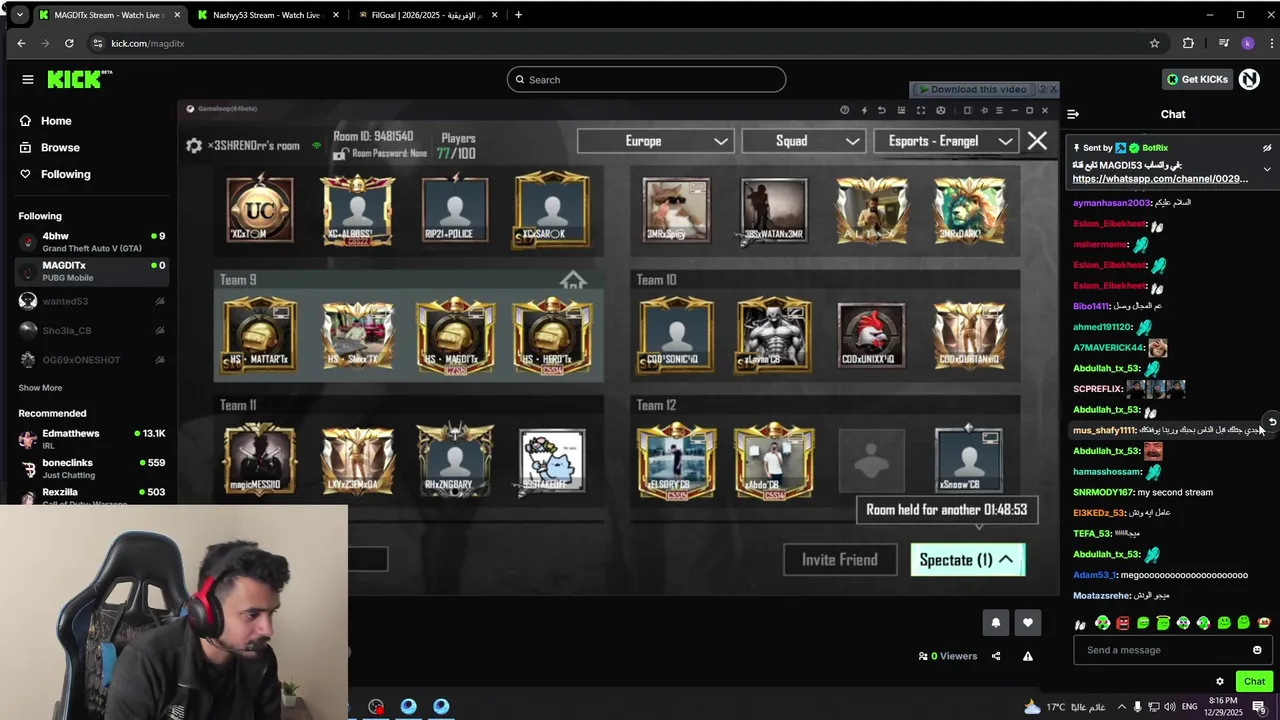Select xLavan CB avatar in Team 10

774,335
